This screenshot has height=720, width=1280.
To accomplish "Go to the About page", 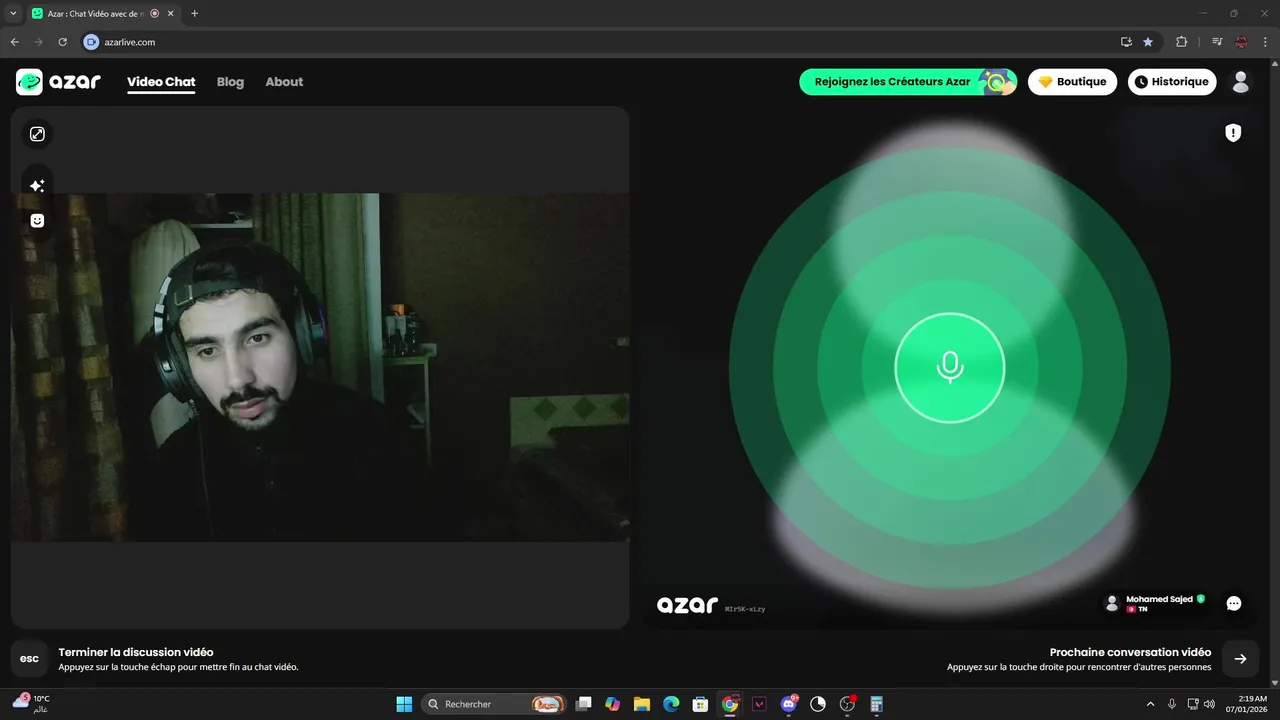I will [x=284, y=82].
